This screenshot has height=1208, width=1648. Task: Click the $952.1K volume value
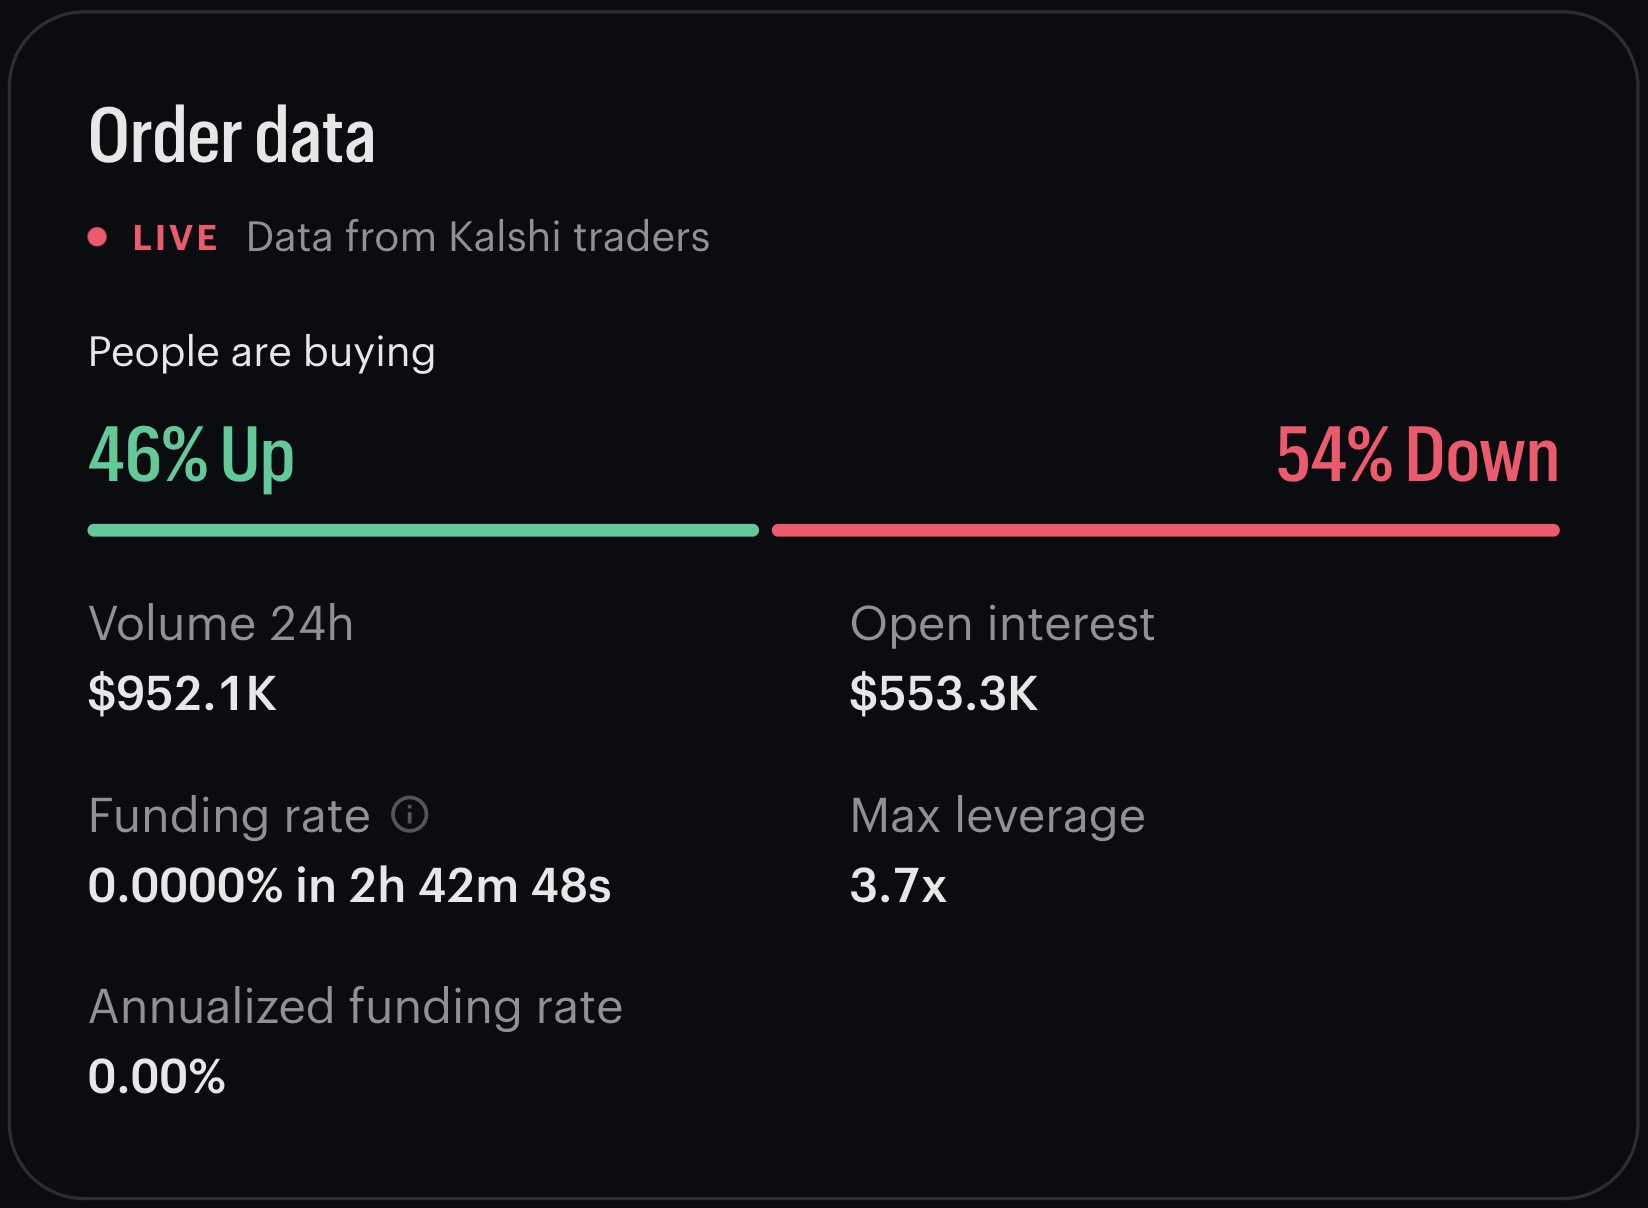tap(182, 693)
